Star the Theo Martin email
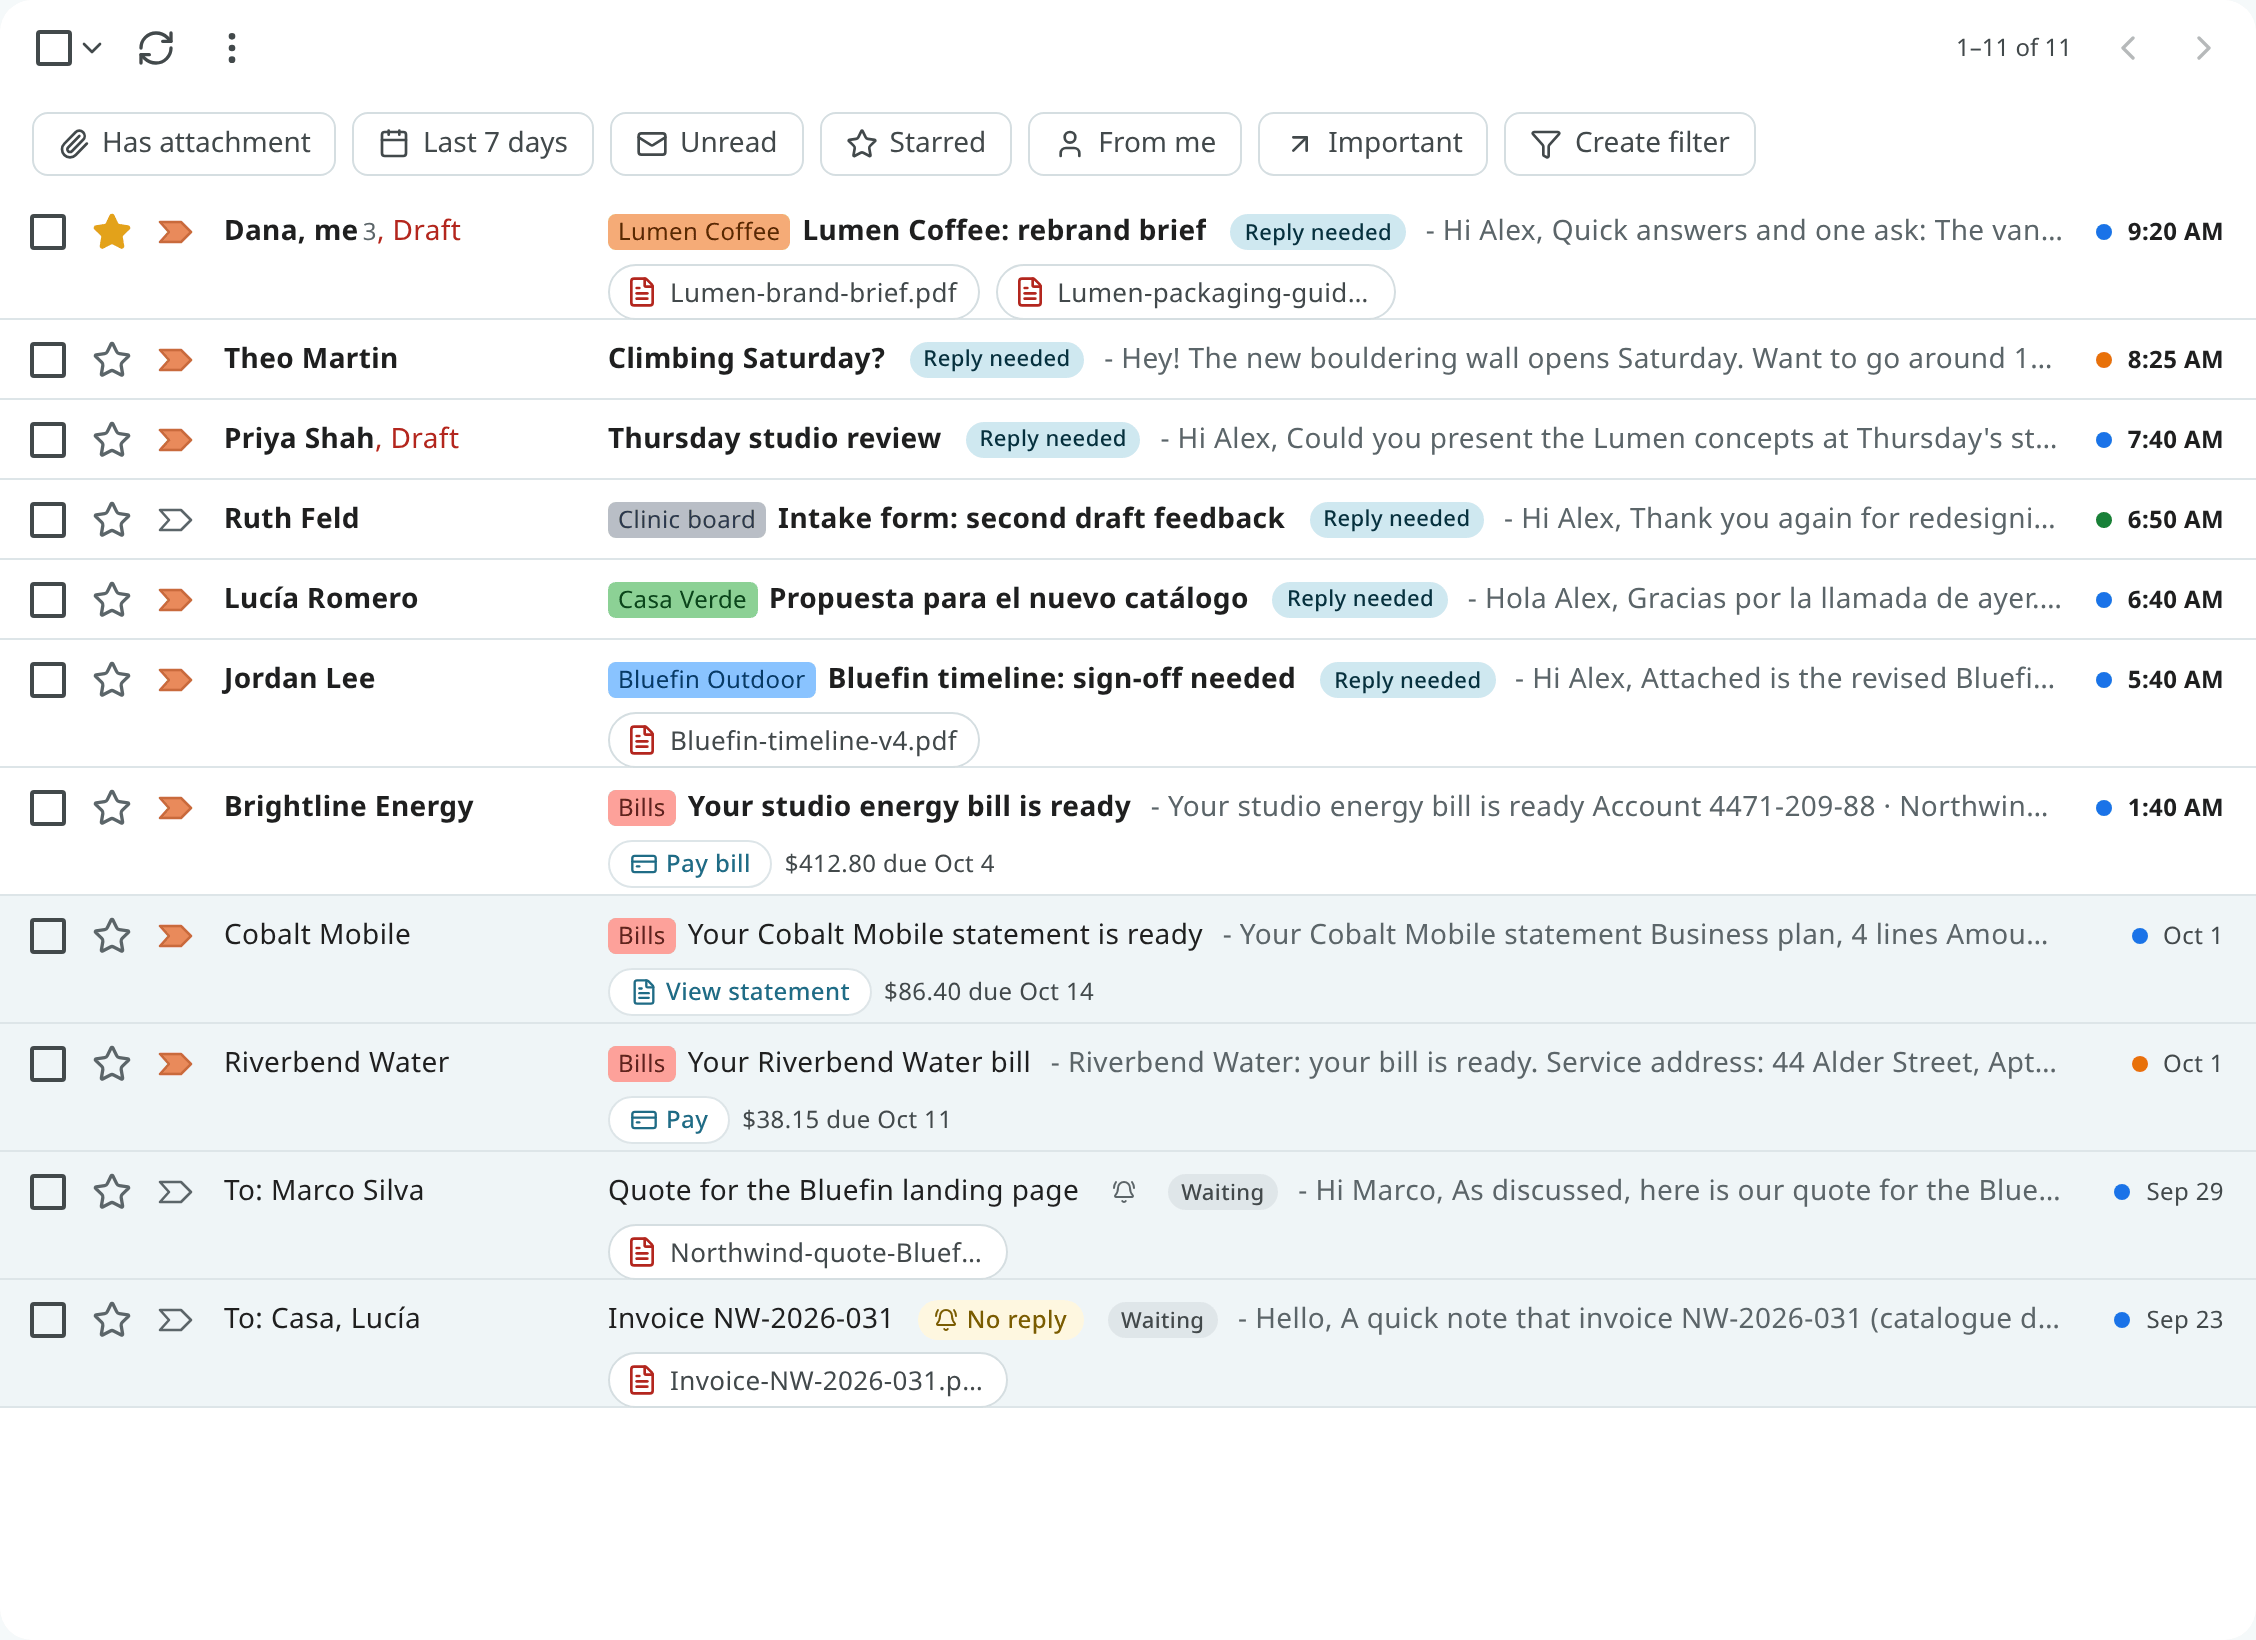The width and height of the screenshot is (2256, 1640). point(112,359)
